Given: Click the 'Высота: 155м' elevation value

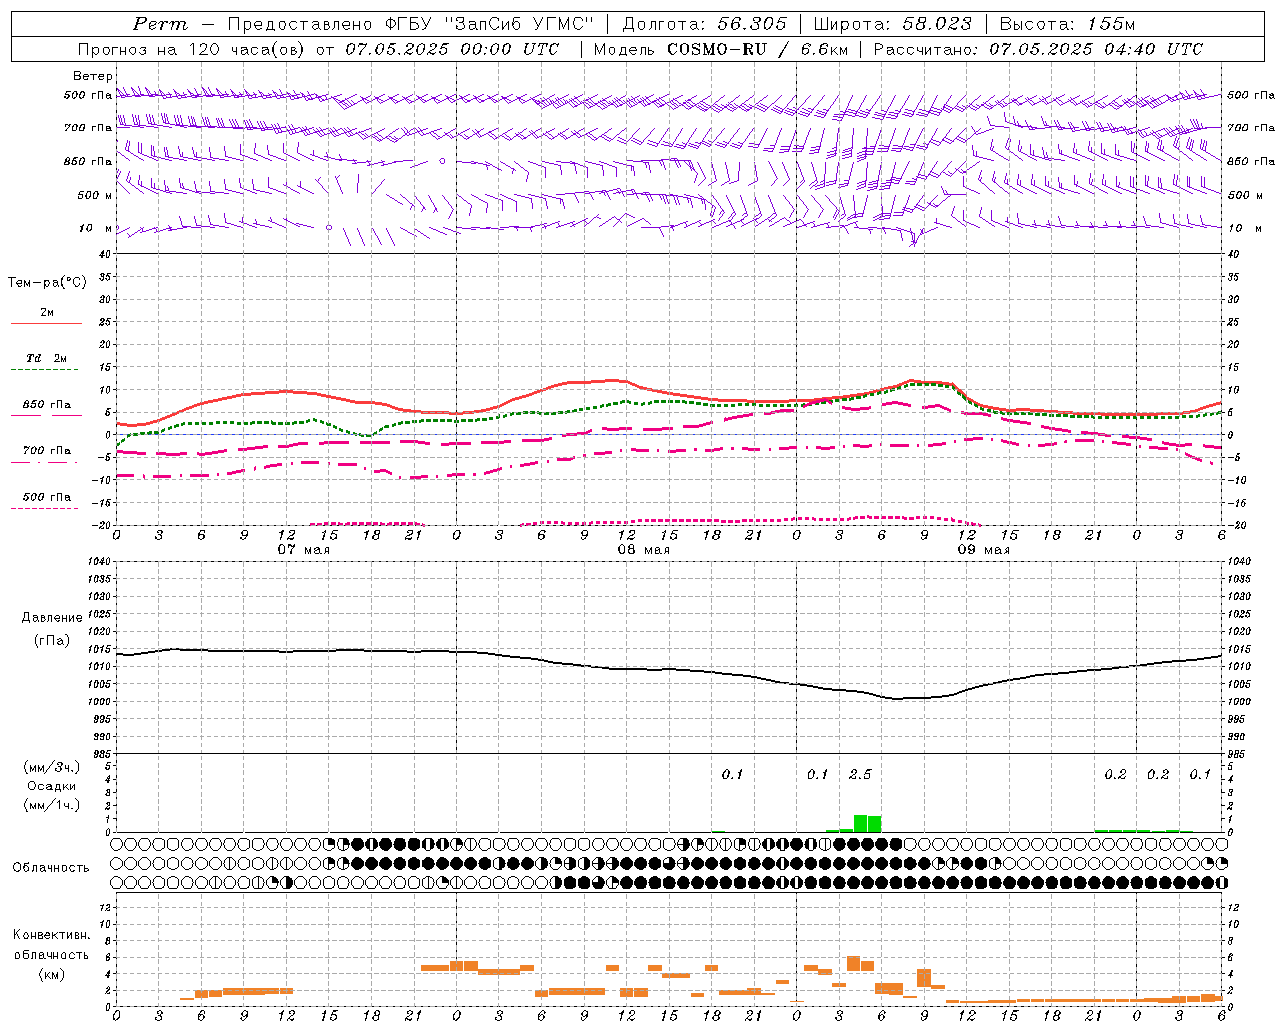Looking at the screenshot, I should tap(1067, 24).
